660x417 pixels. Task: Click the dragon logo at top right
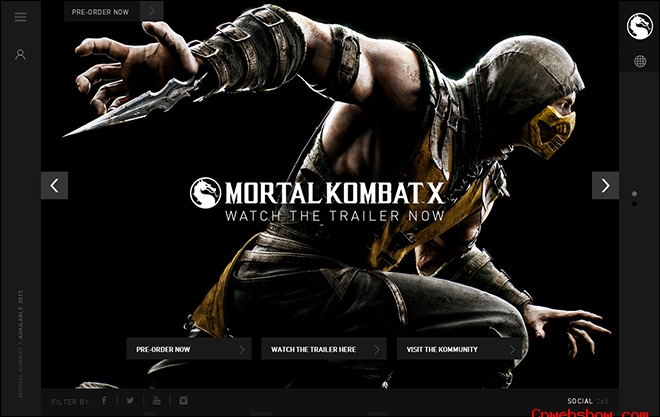(x=639, y=26)
